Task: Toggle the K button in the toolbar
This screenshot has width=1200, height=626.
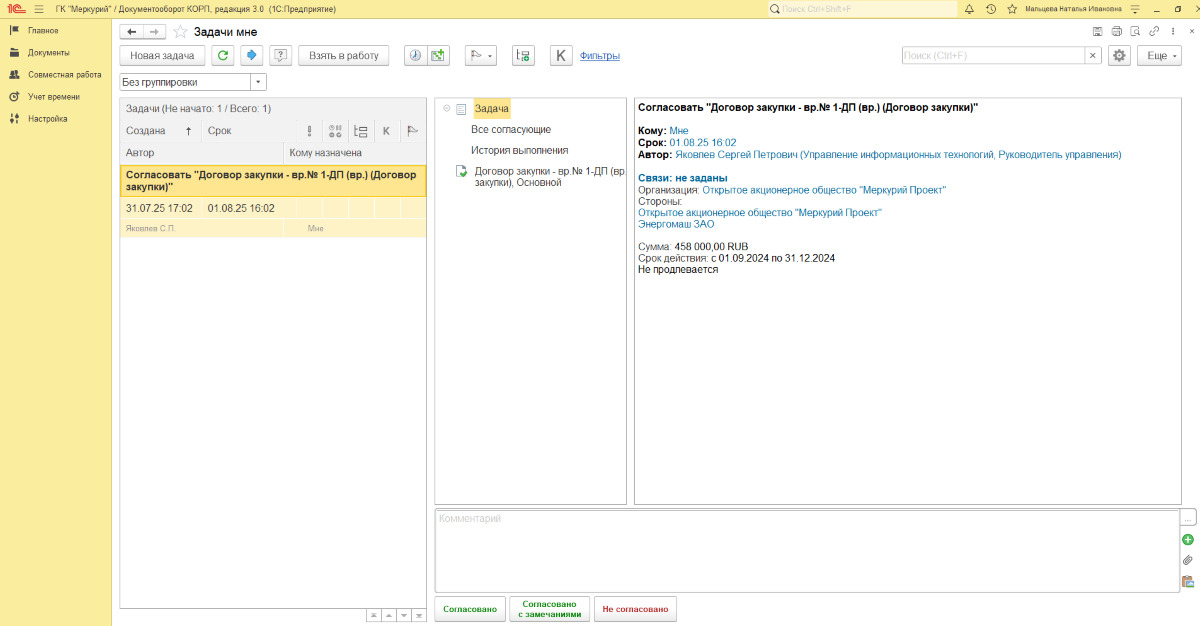Action: pyautogui.click(x=561, y=56)
